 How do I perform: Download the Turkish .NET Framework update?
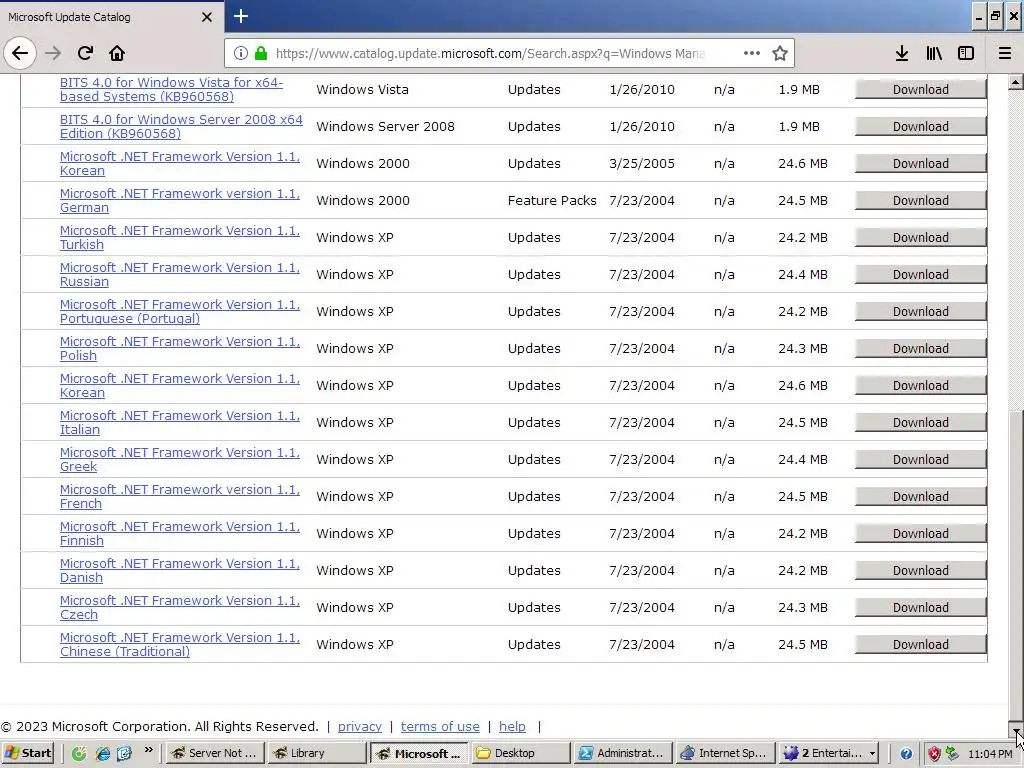tap(920, 238)
